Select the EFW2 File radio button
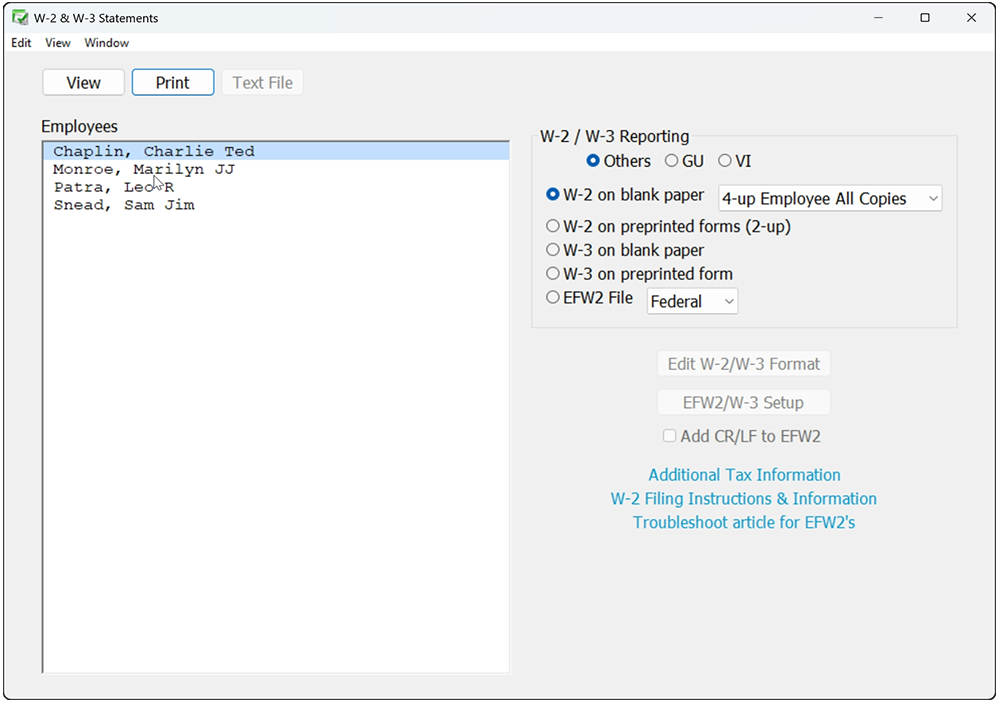 pos(552,297)
